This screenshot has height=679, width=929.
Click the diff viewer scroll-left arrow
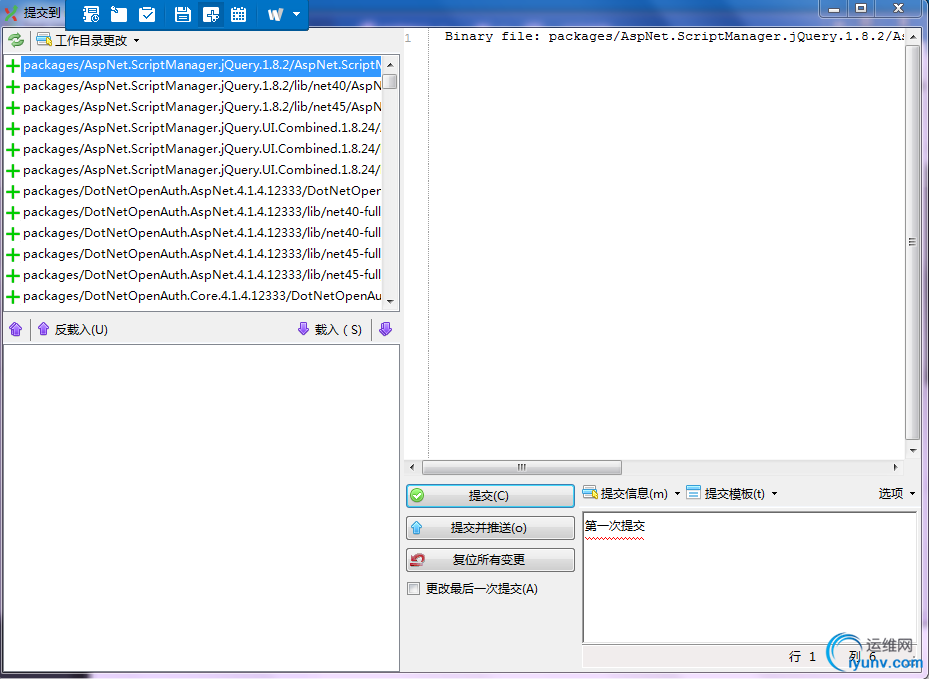coord(412,467)
